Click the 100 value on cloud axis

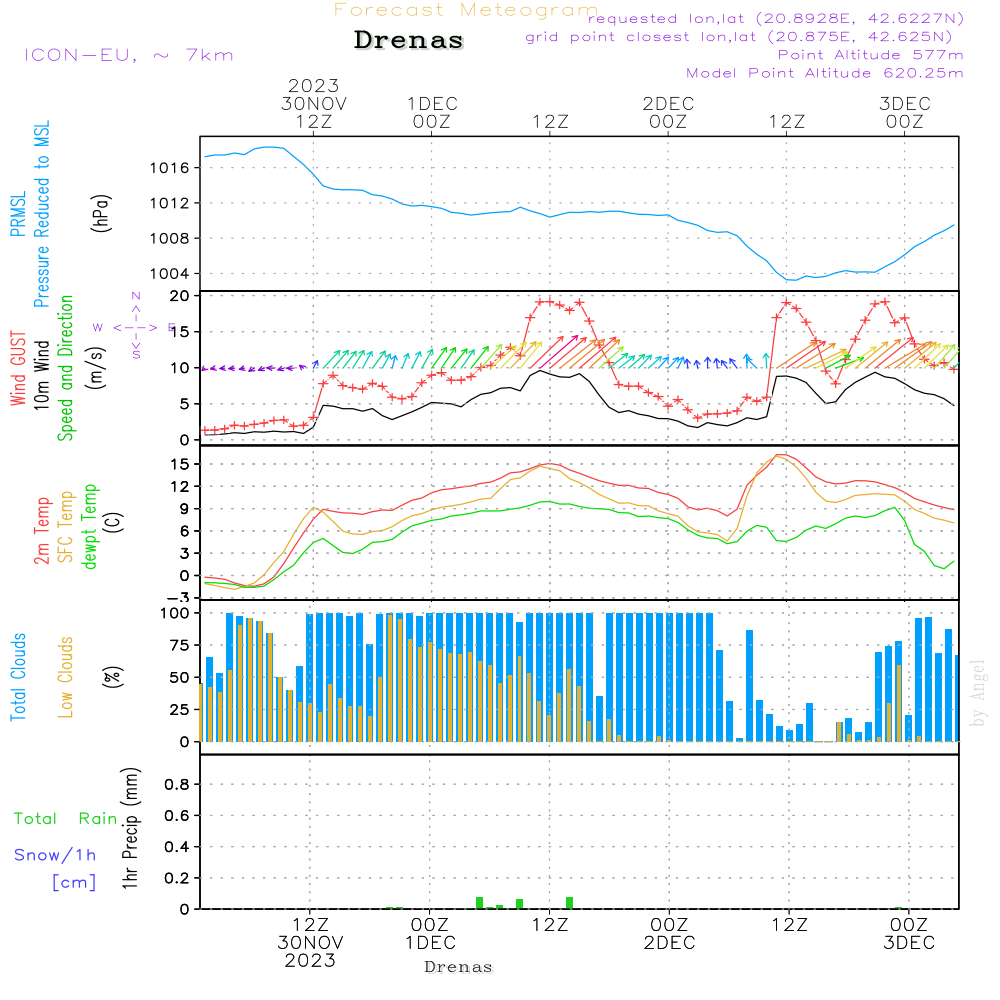point(174,613)
